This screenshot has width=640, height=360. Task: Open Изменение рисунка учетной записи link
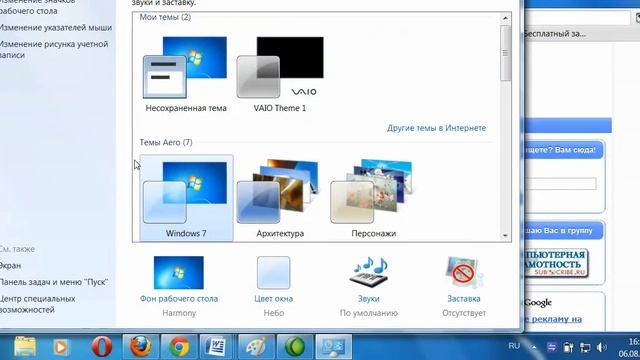coord(54,49)
